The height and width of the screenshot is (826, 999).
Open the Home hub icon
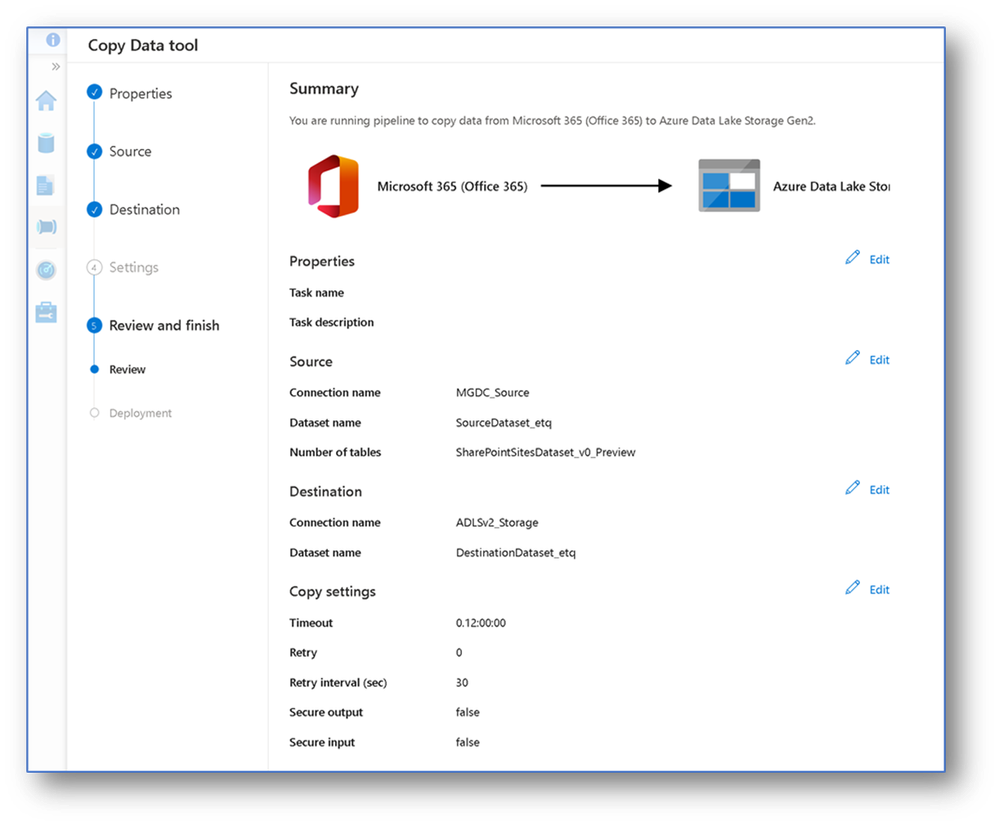tap(46, 101)
